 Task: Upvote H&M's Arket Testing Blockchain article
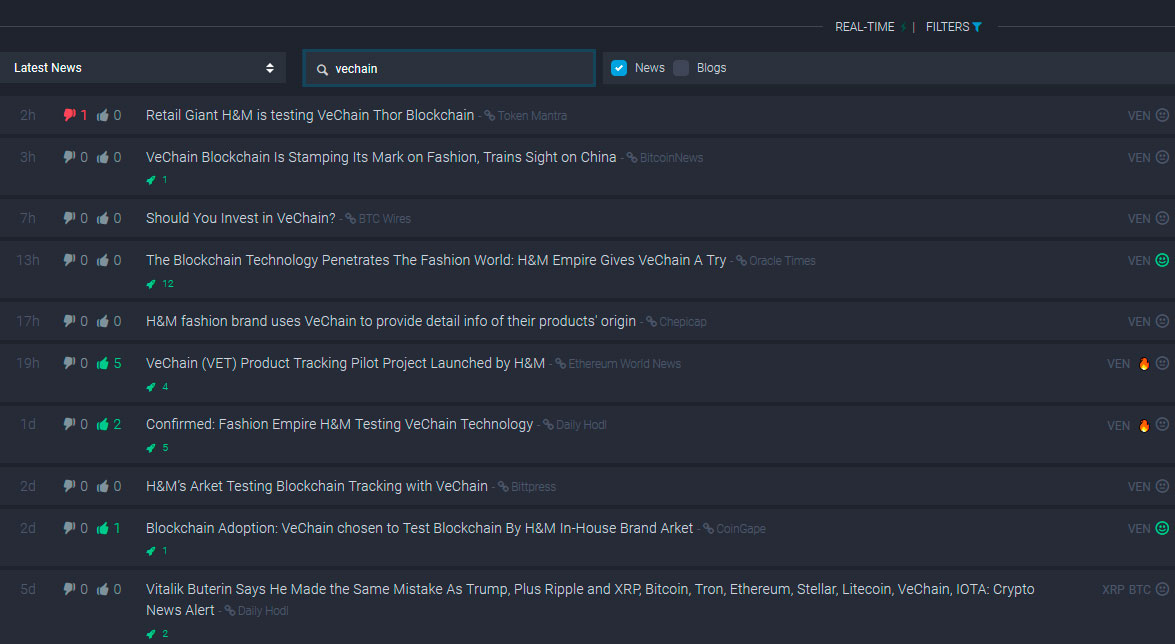pos(103,486)
